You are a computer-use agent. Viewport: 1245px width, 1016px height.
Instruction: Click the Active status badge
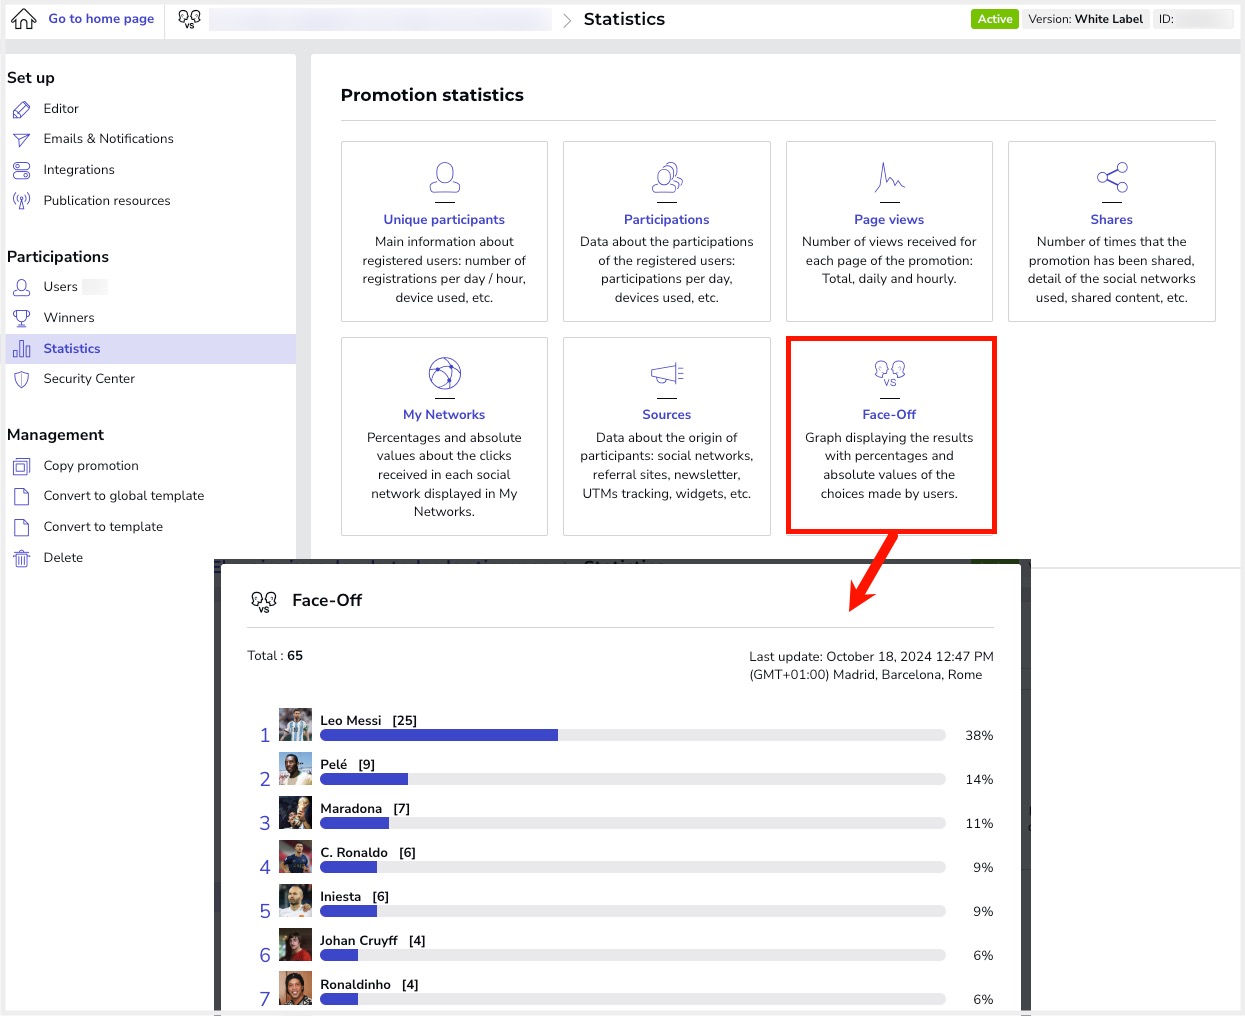coord(994,19)
